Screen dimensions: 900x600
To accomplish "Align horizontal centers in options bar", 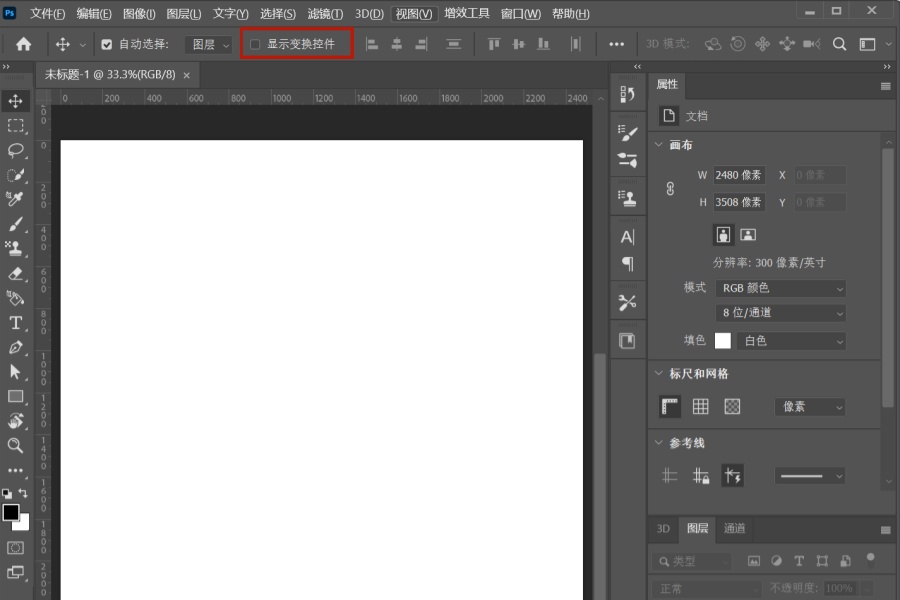I will coord(397,44).
